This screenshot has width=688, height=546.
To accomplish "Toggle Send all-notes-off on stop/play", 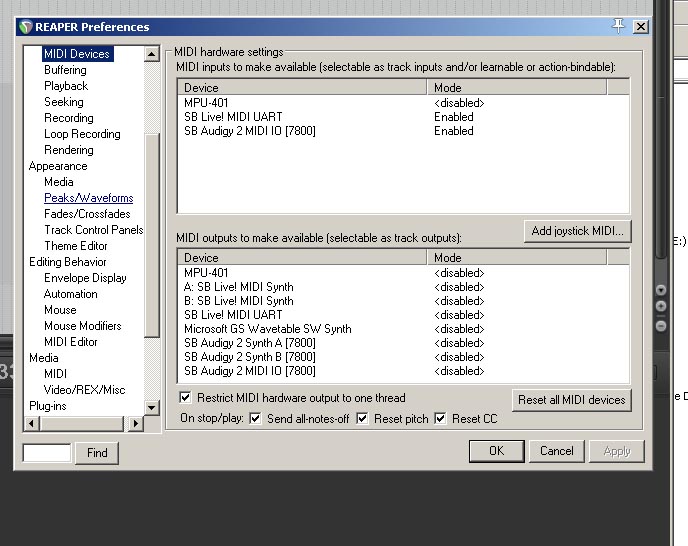I will tap(255, 419).
